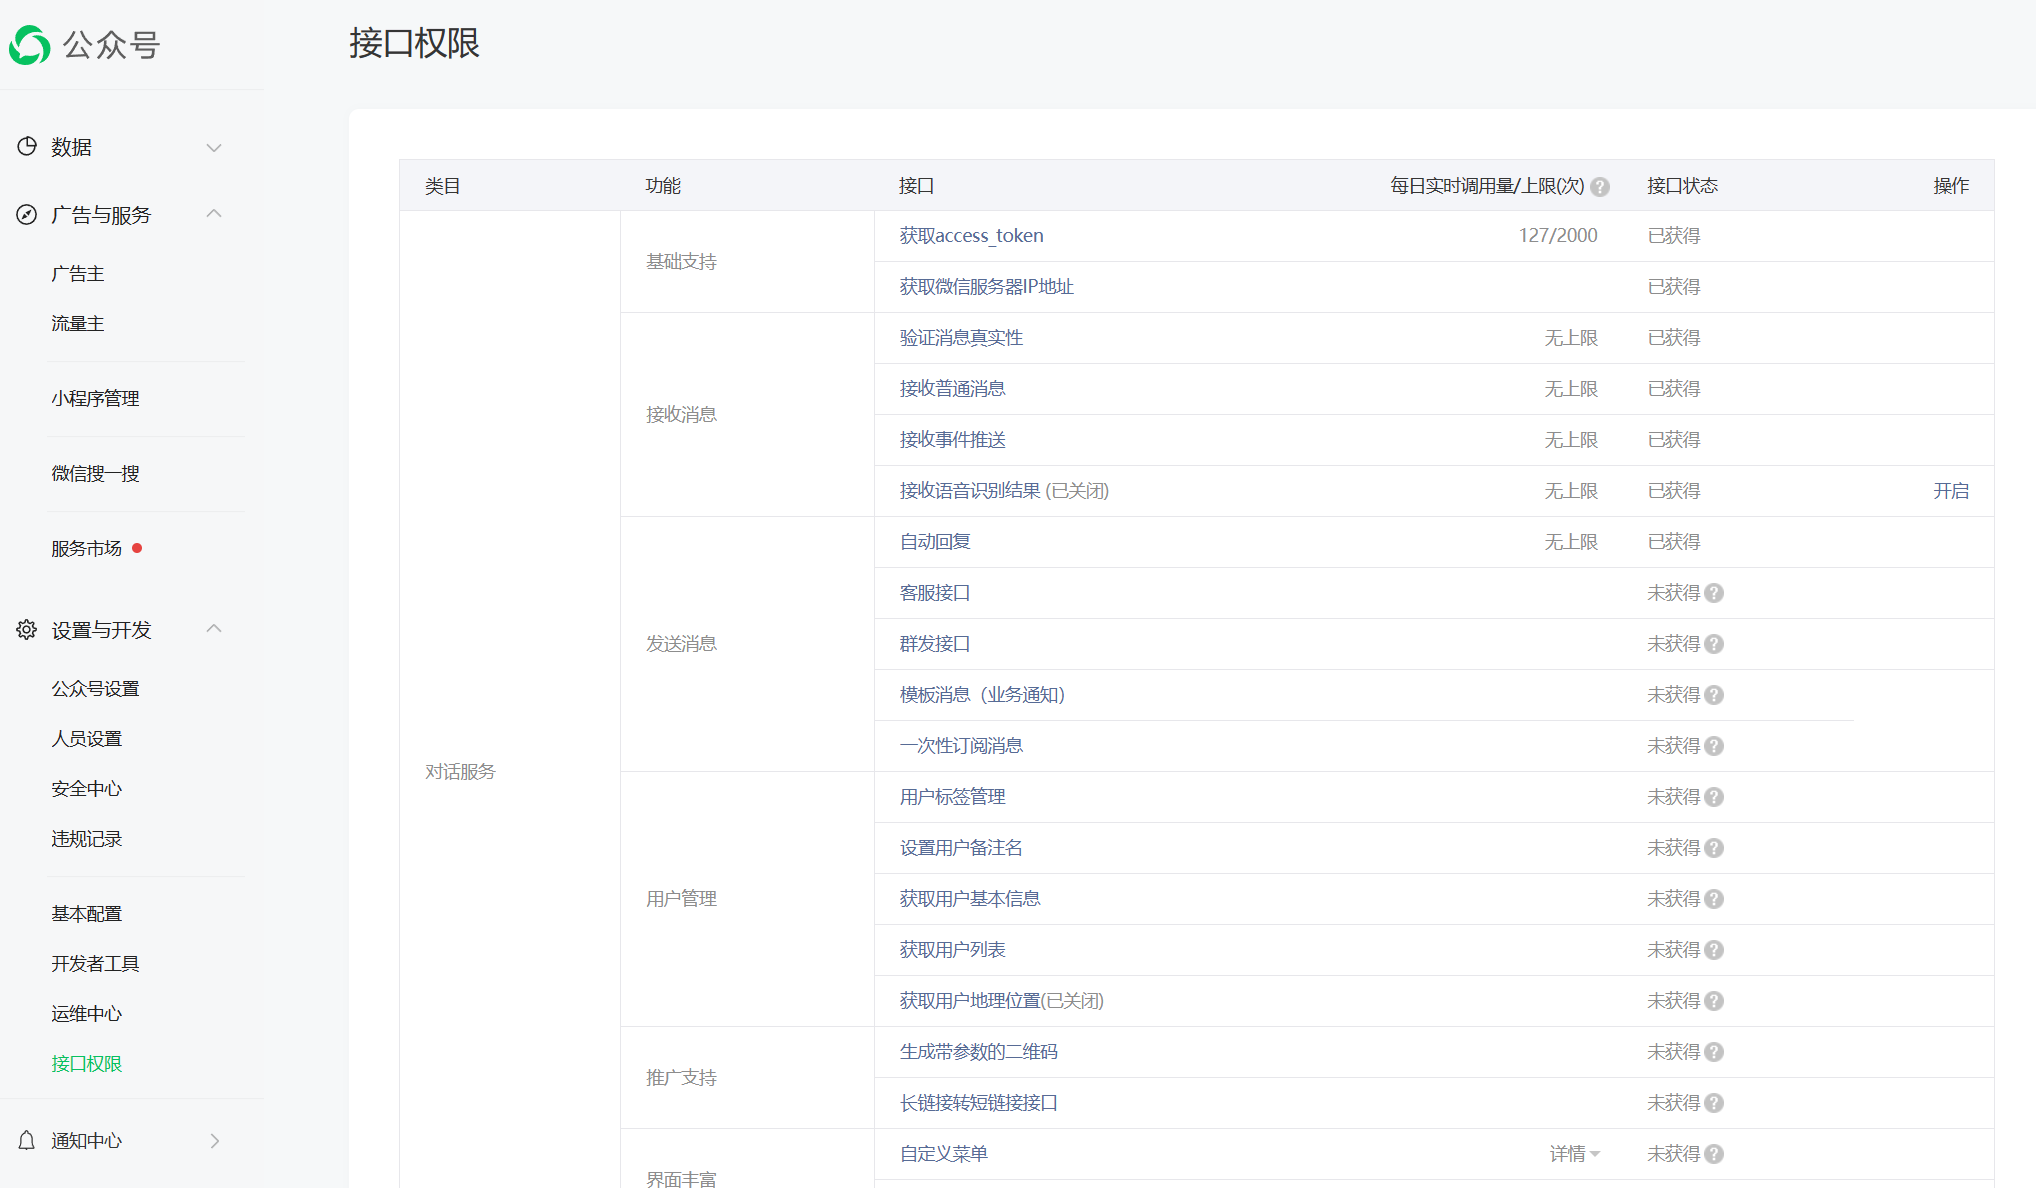Open the 详情 dropdown for 自定义菜单
The height and width of the screenshot is (1188, 2036).
[1574, 1154]
